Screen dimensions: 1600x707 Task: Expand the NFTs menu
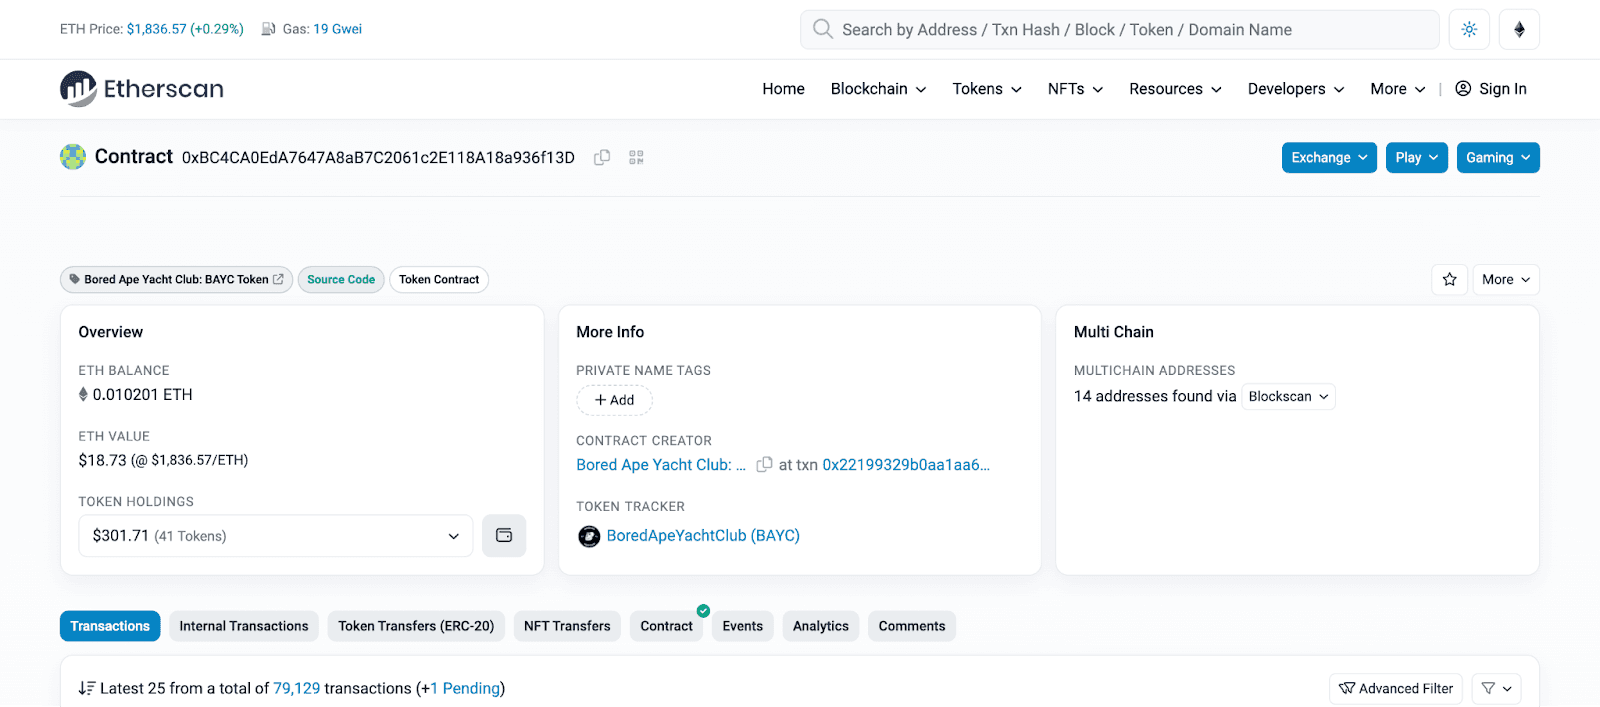tap(1075, 89)
